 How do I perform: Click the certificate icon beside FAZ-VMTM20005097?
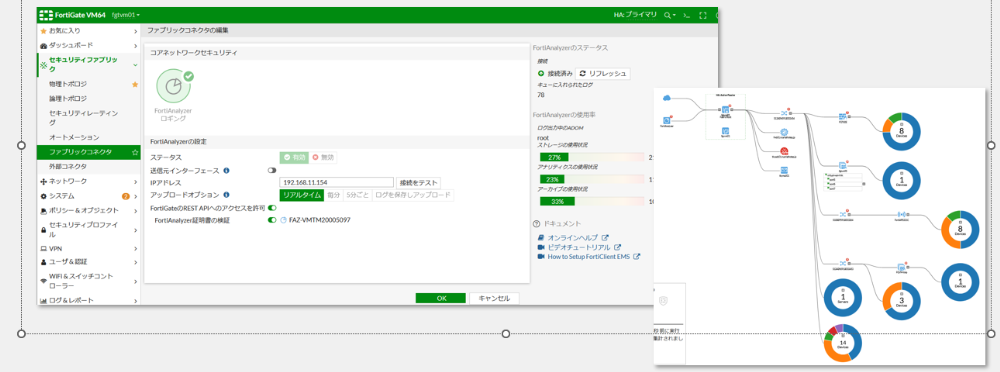[283, 219]
